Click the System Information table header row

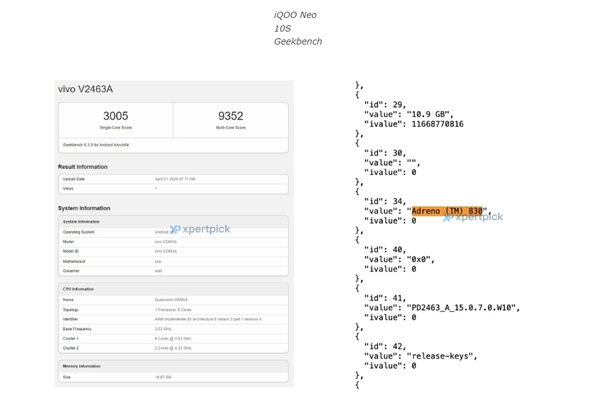tap(173, 222)
